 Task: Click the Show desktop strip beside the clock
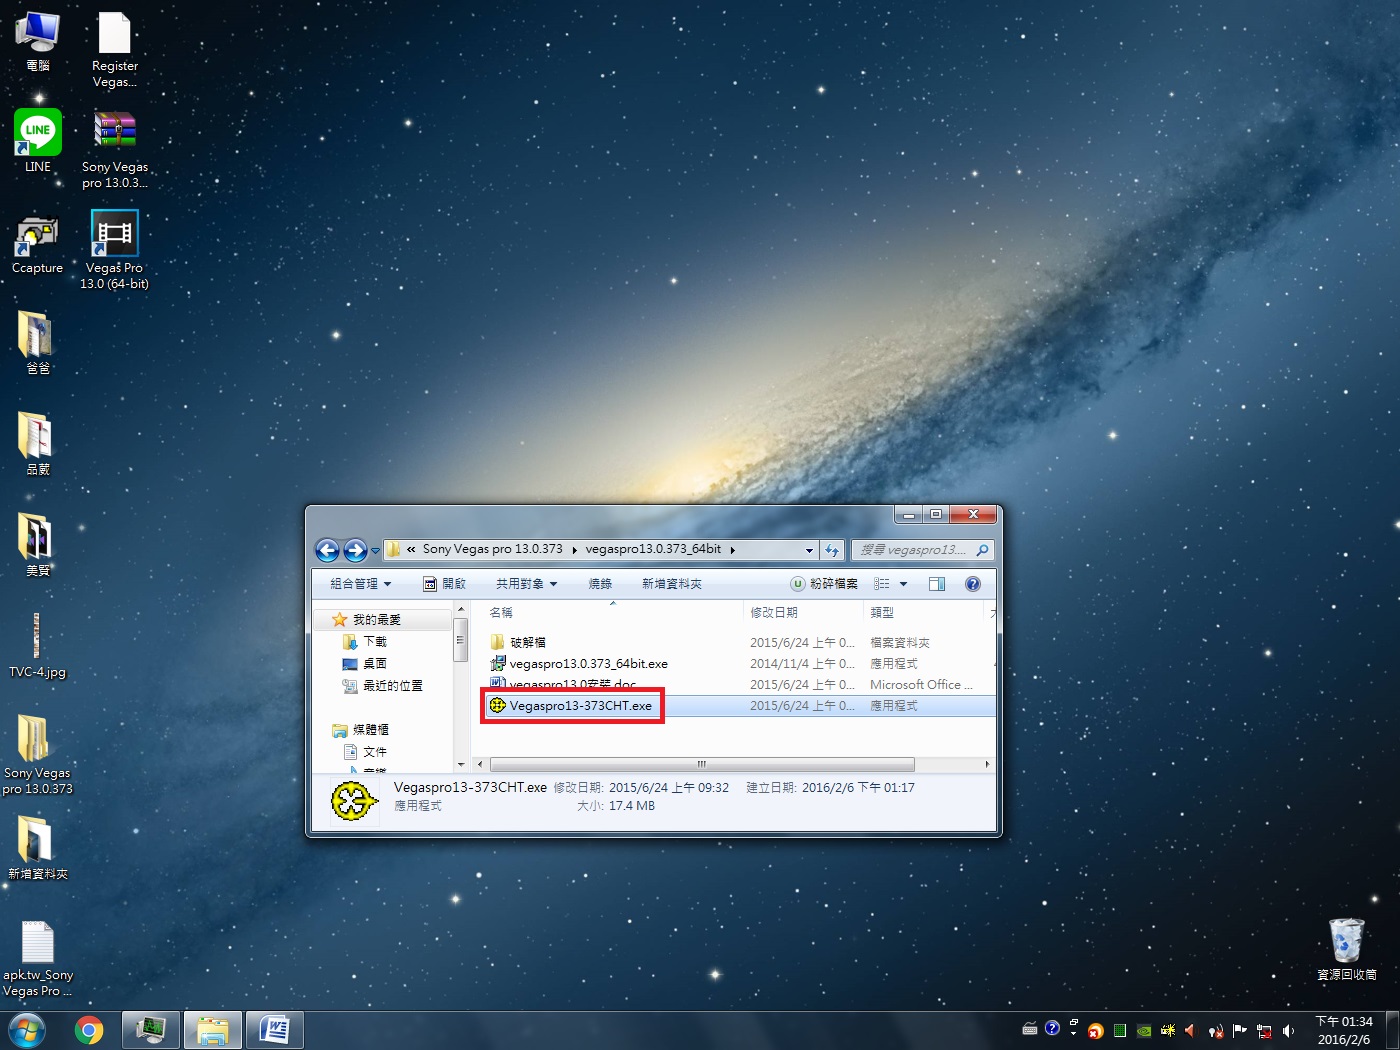pyautogui.click(x=1392, y=1031)
